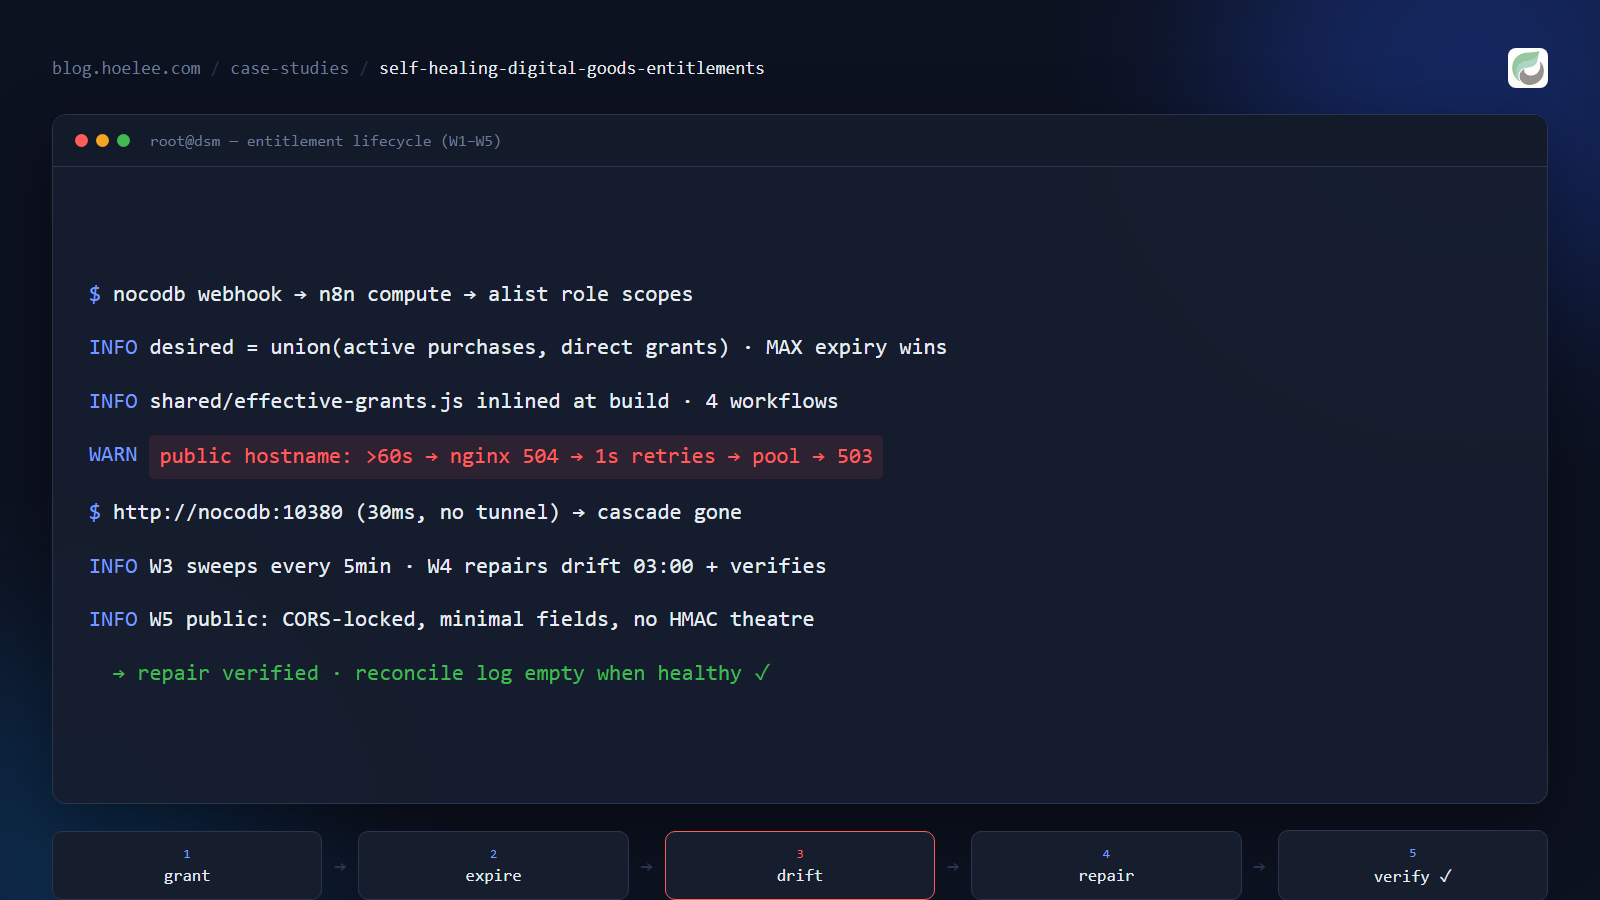
Task: Select step 4 repair
Action: click(x=1106, y=866)
